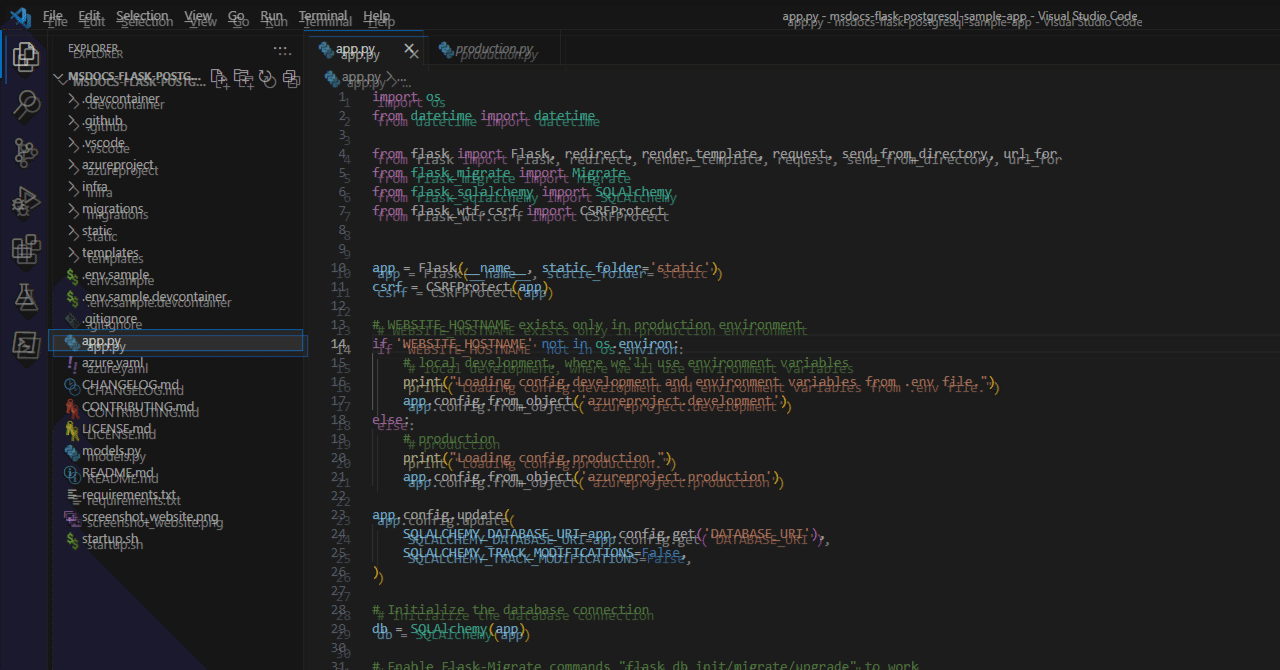Open the Search view icon

[26, 104]
